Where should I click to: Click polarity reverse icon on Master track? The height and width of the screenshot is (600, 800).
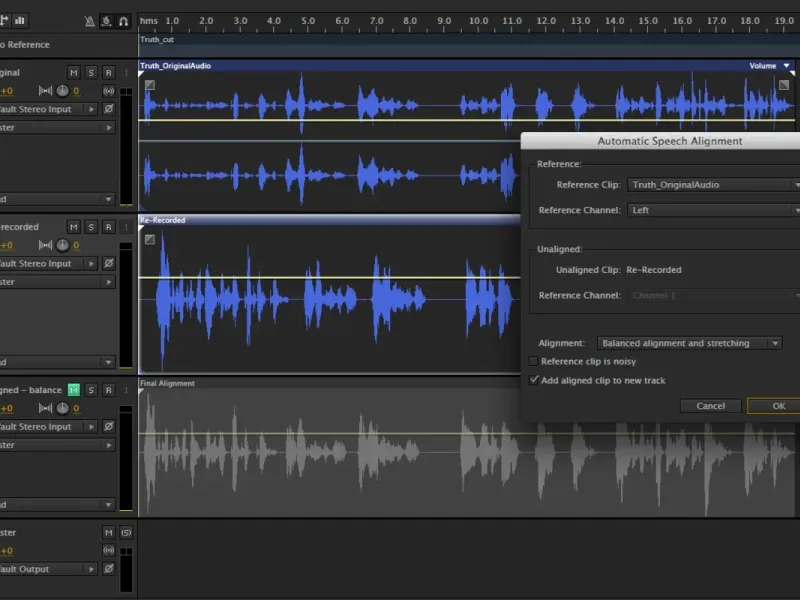click(109, 569)
